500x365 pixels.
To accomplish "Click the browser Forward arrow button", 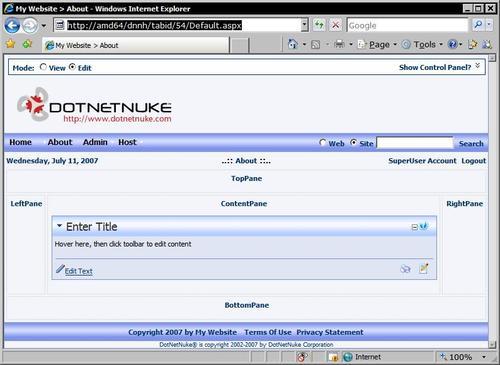I will click(30, 26).
